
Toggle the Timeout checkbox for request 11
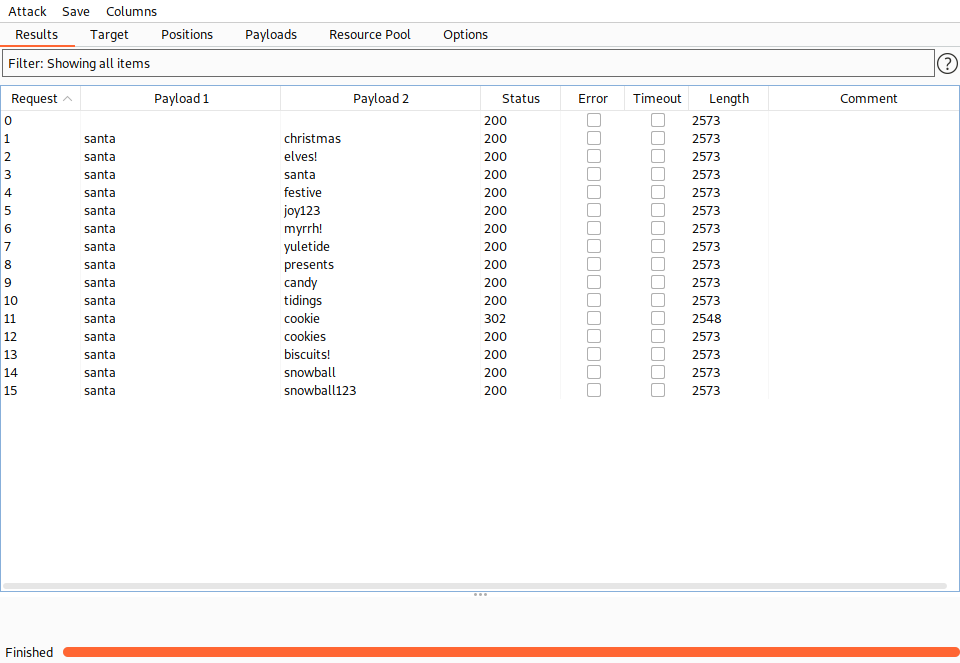(x=658, y=318)
